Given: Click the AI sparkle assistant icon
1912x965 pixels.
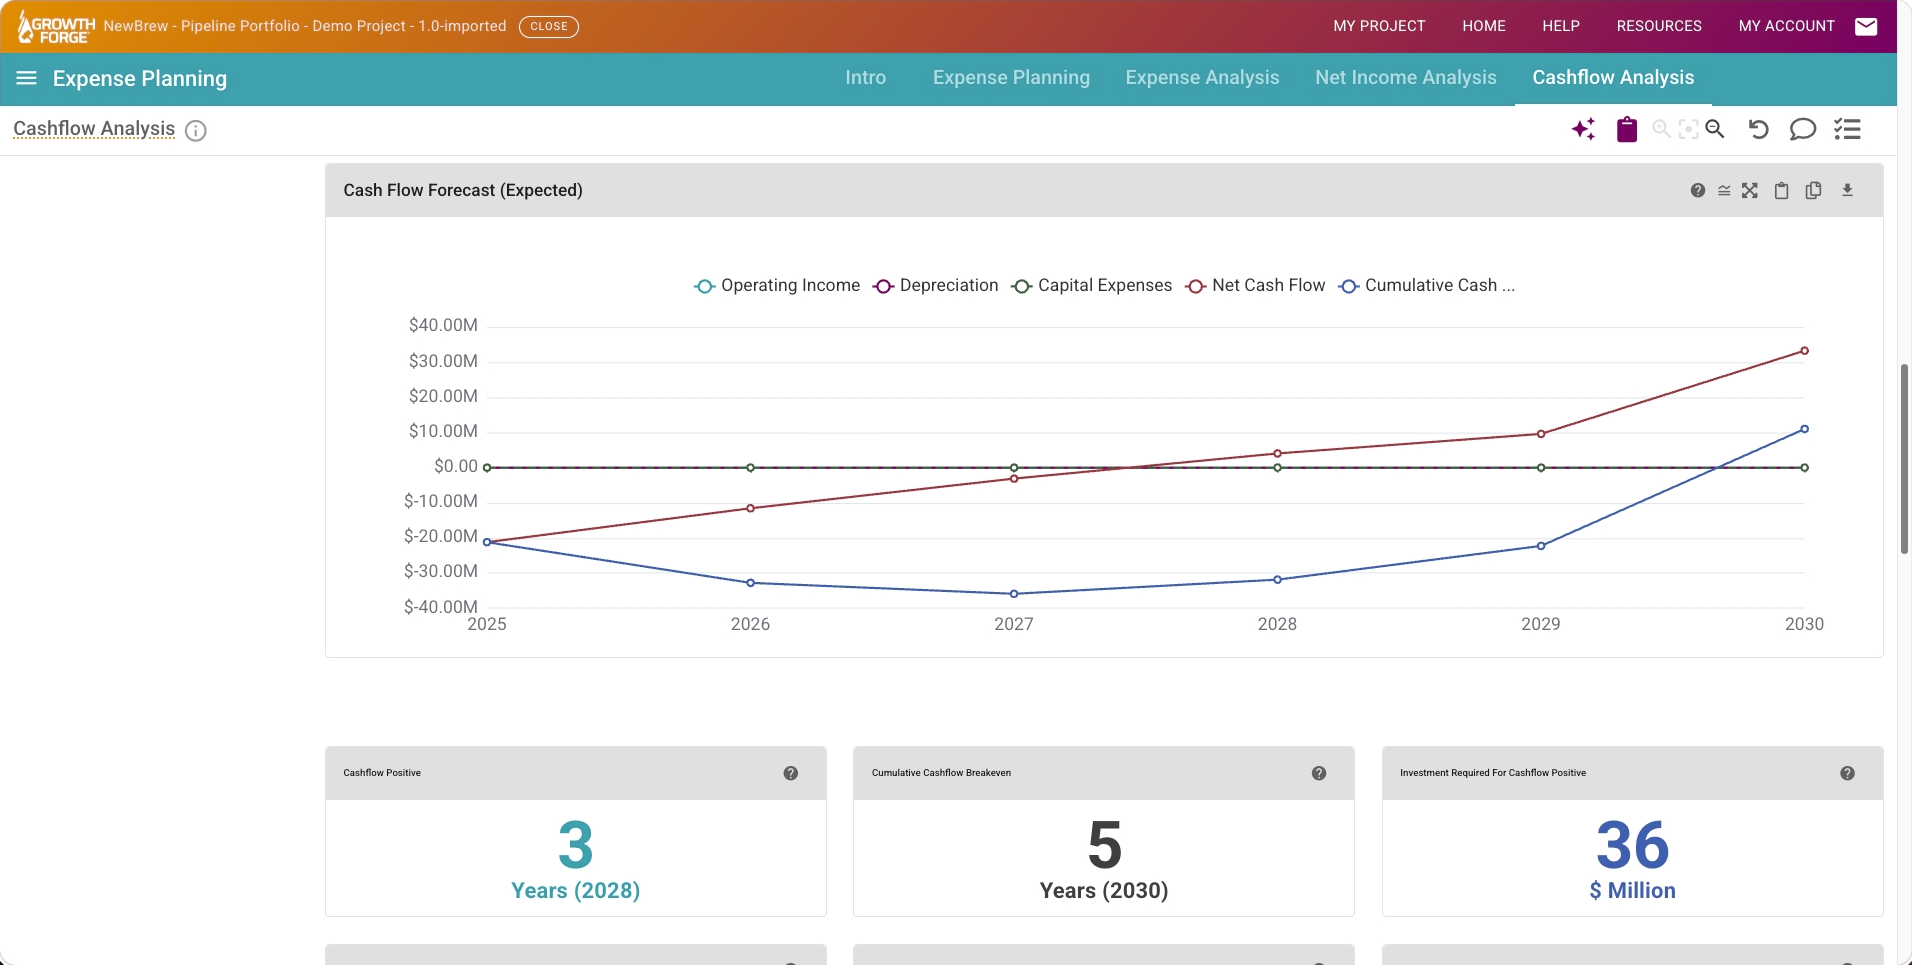Looking at the screenshot, I should [x=1583, y=129].
